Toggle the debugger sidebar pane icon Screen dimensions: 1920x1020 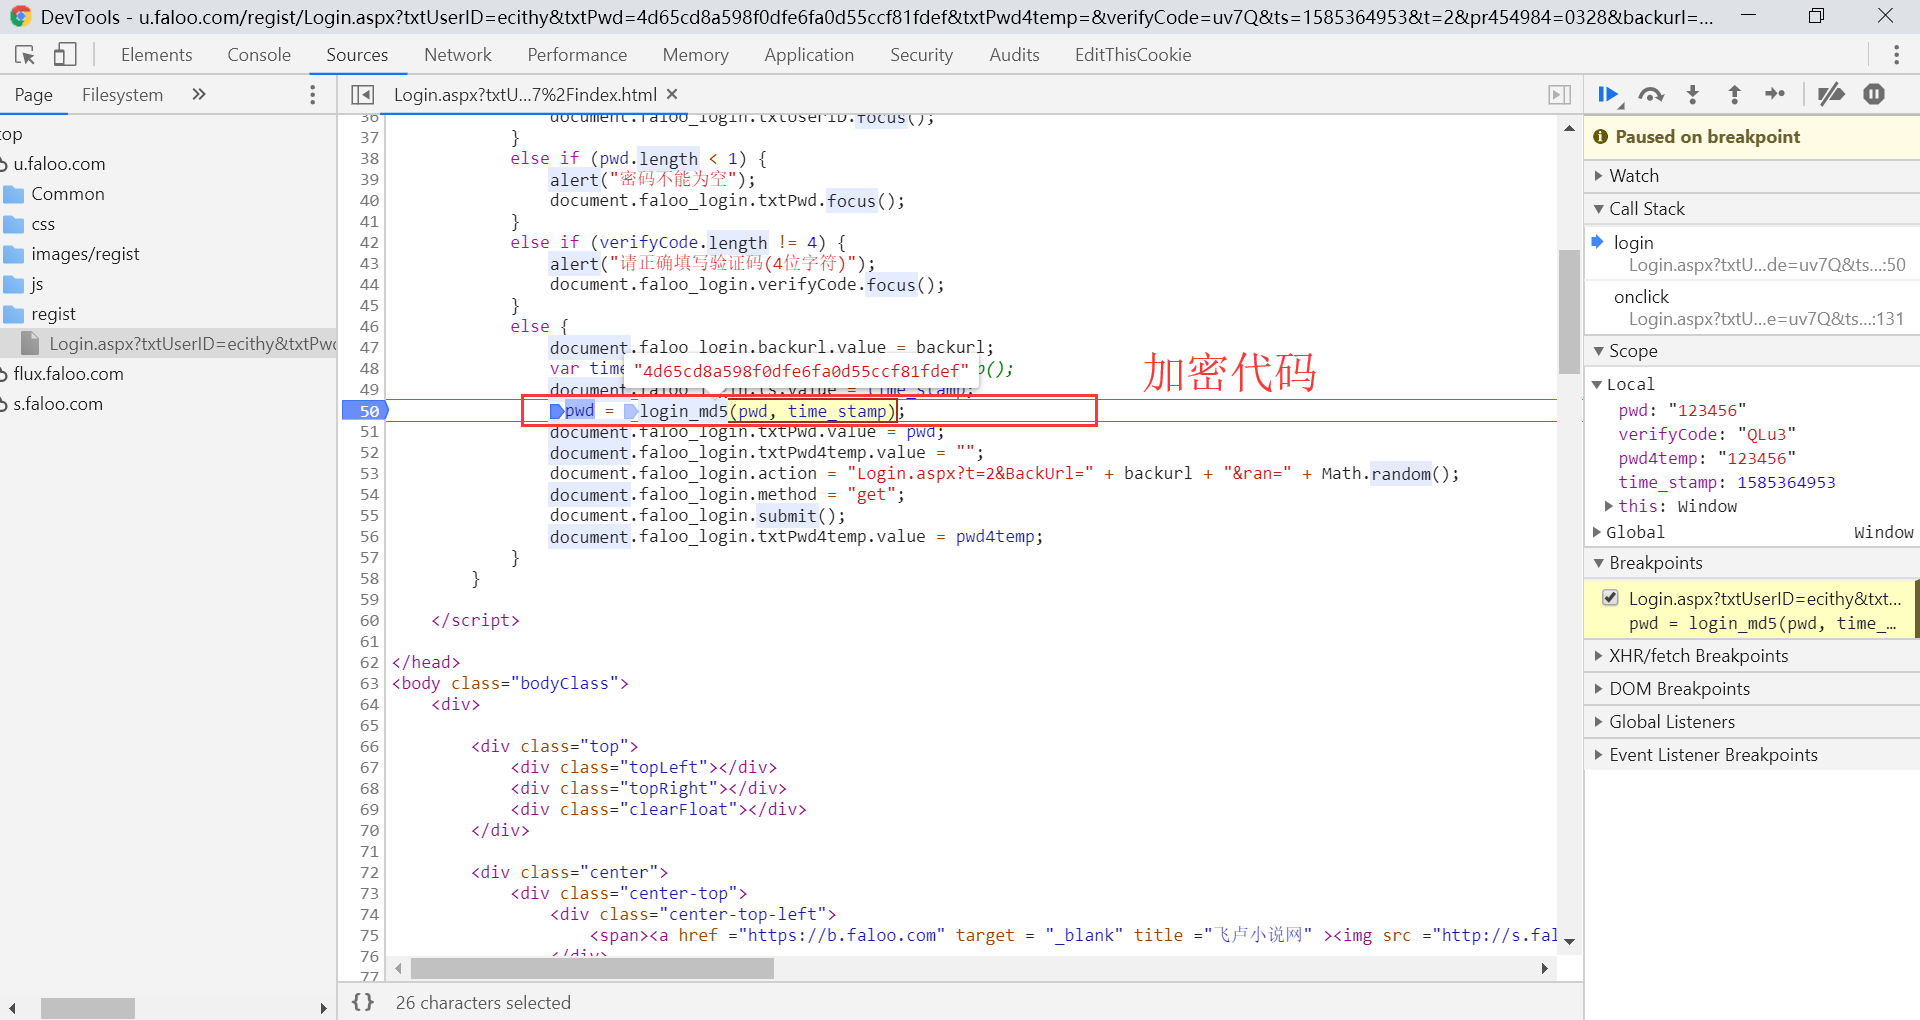(x=1559, y=95)
